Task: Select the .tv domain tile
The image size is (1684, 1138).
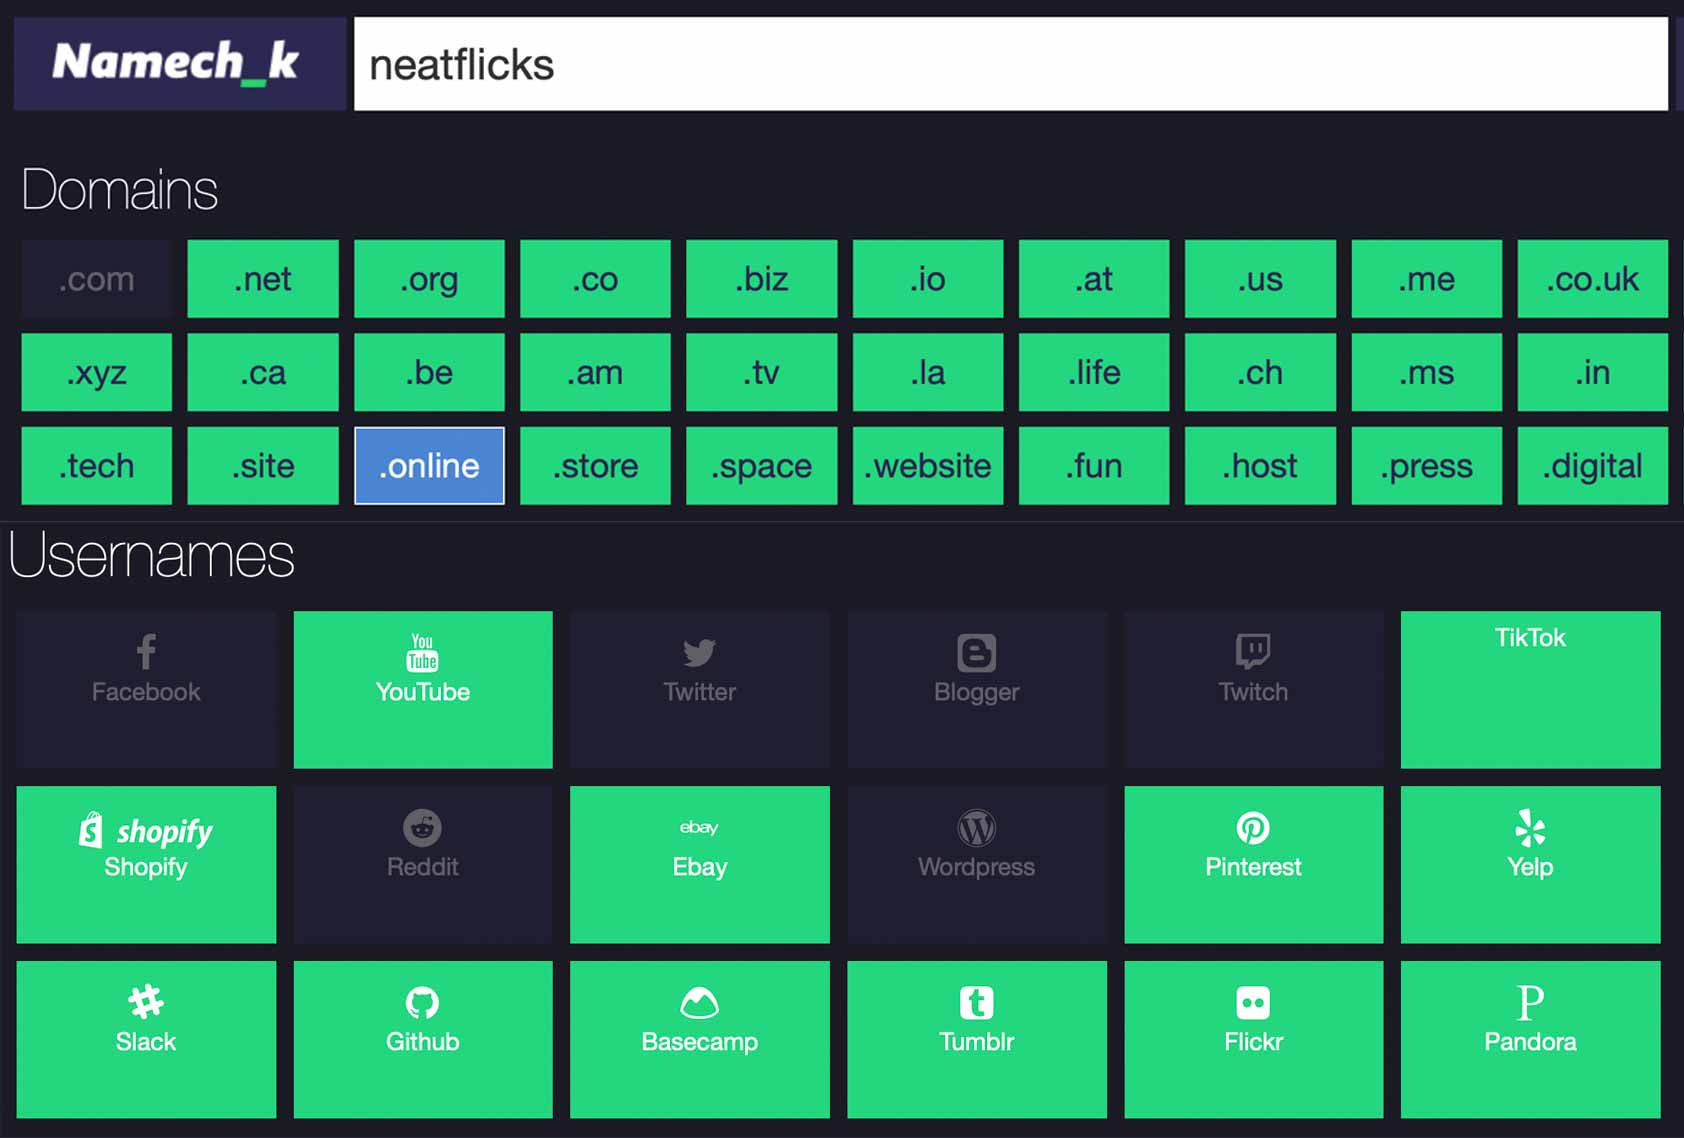Action: pyautogui.click(x=761, y=372)
